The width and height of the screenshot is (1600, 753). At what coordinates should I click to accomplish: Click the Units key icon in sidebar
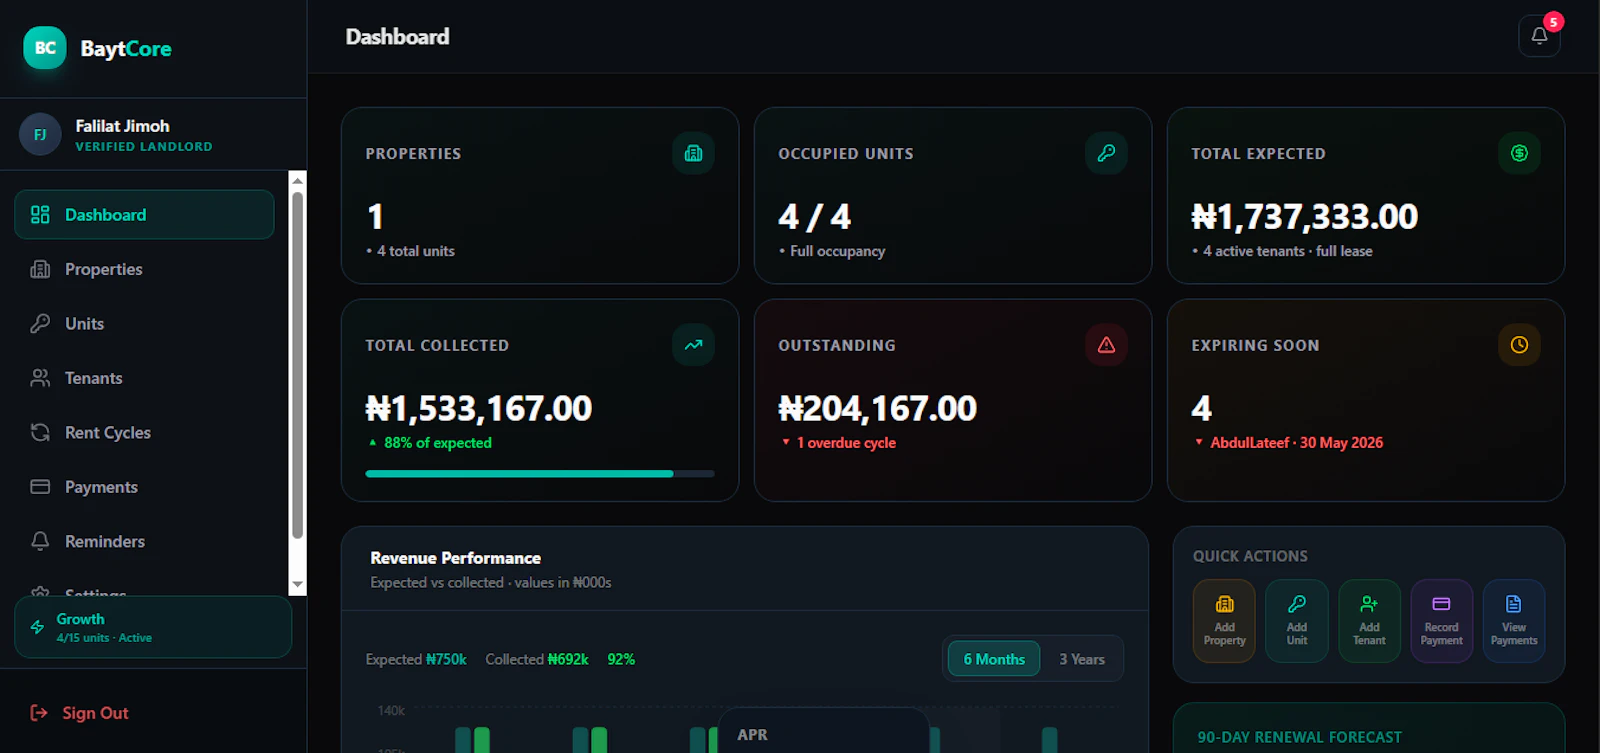(x=40, y=323)
